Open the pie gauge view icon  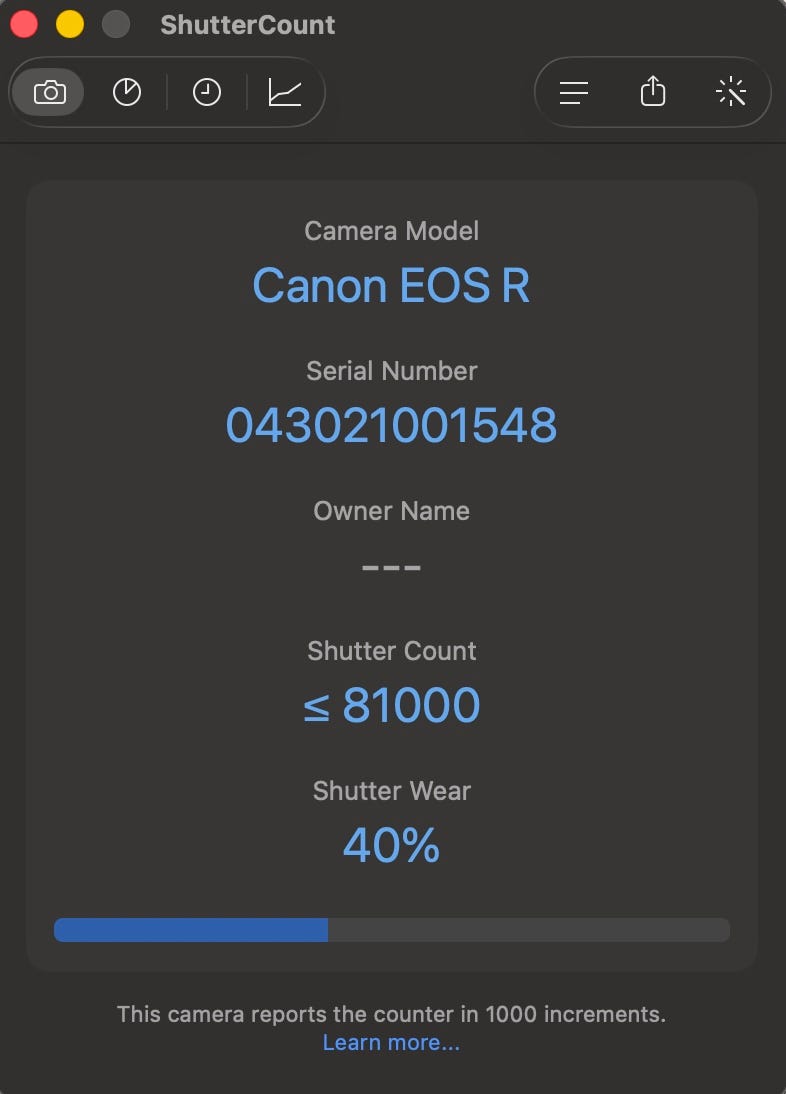[x=127, y=93]
